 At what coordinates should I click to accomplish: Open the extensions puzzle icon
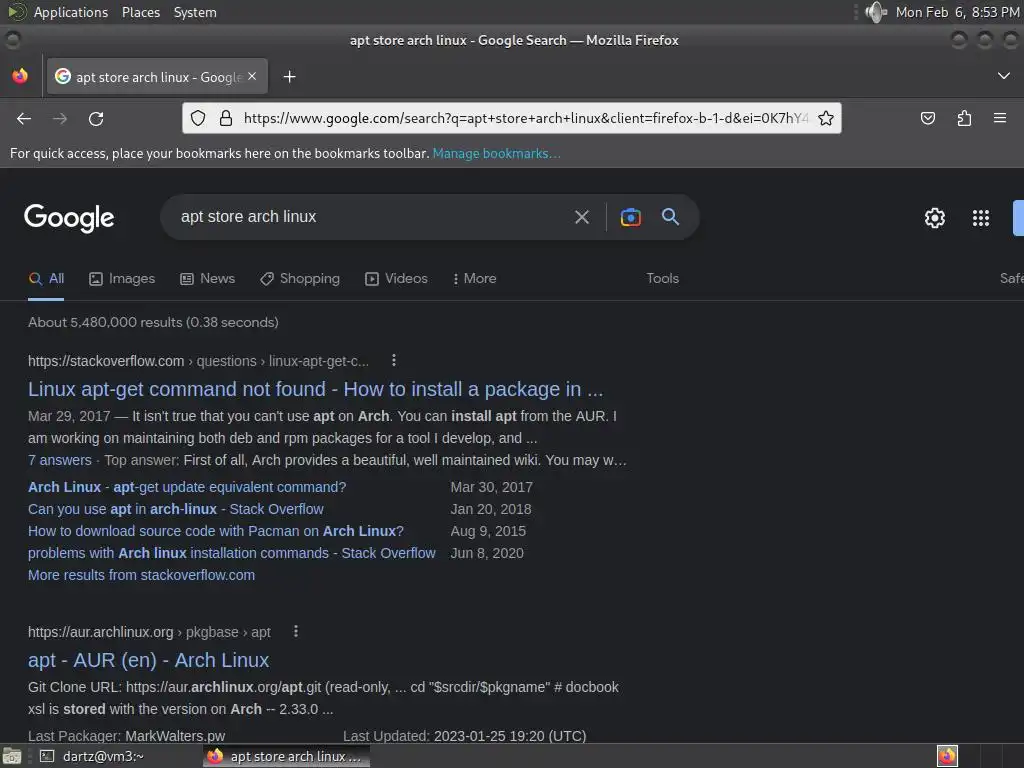click(x=964, y=118)
